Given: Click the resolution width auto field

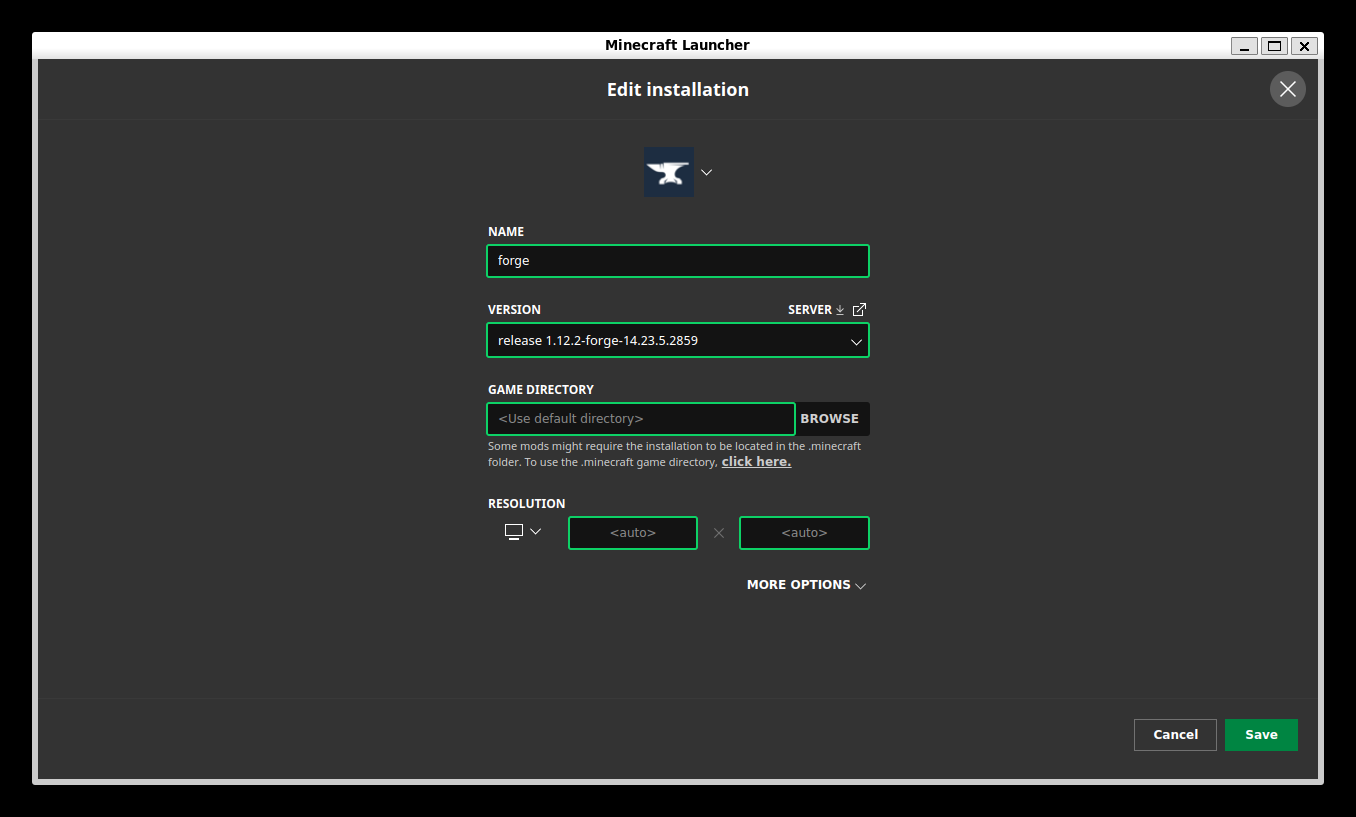Looking at the screenshot, I should (x=633, y=533).
